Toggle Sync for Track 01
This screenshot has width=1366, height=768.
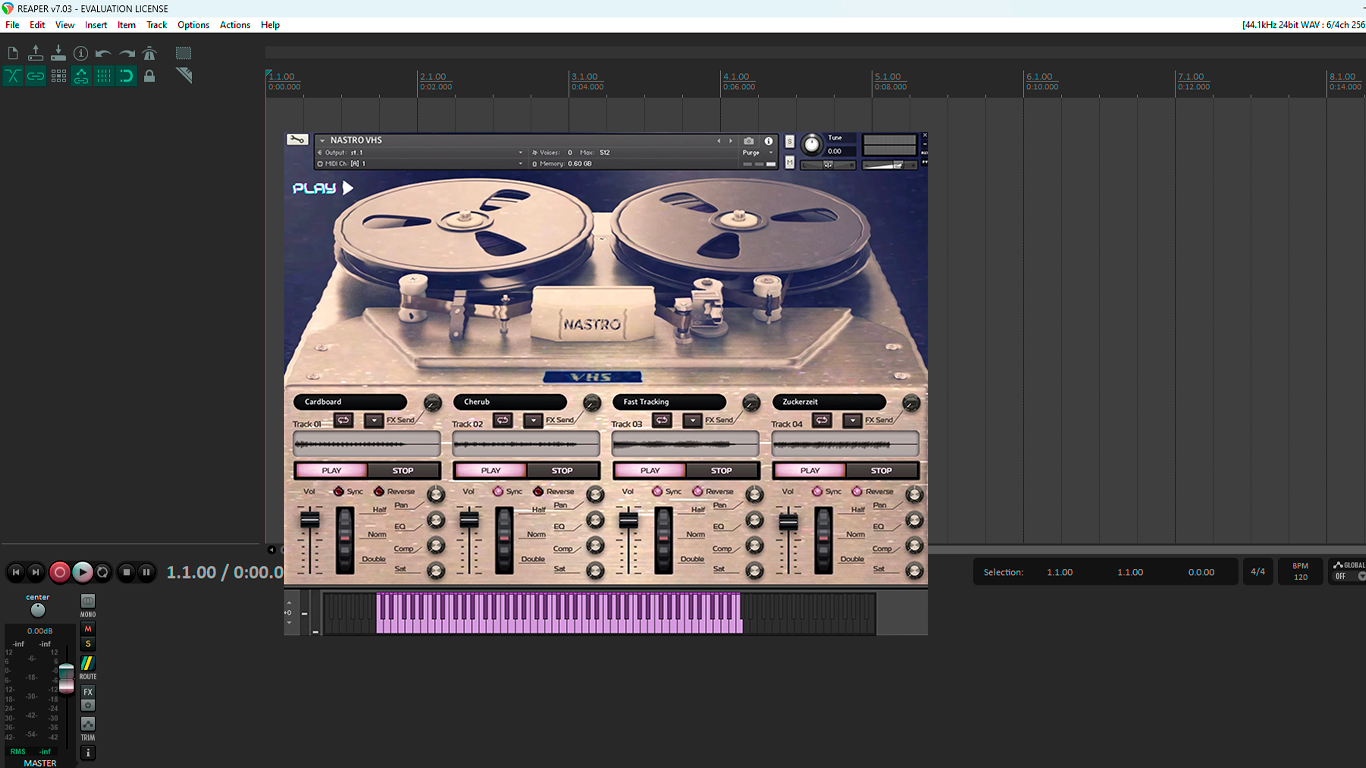(339, 491)
